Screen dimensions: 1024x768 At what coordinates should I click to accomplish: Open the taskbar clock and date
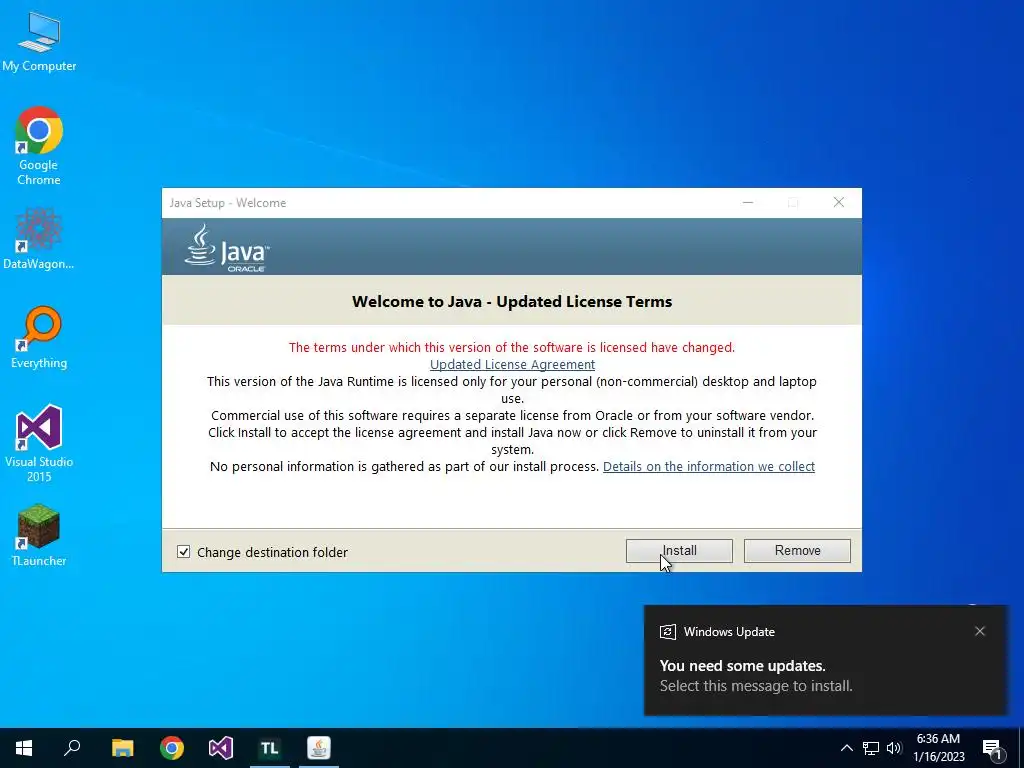[938, 748]
